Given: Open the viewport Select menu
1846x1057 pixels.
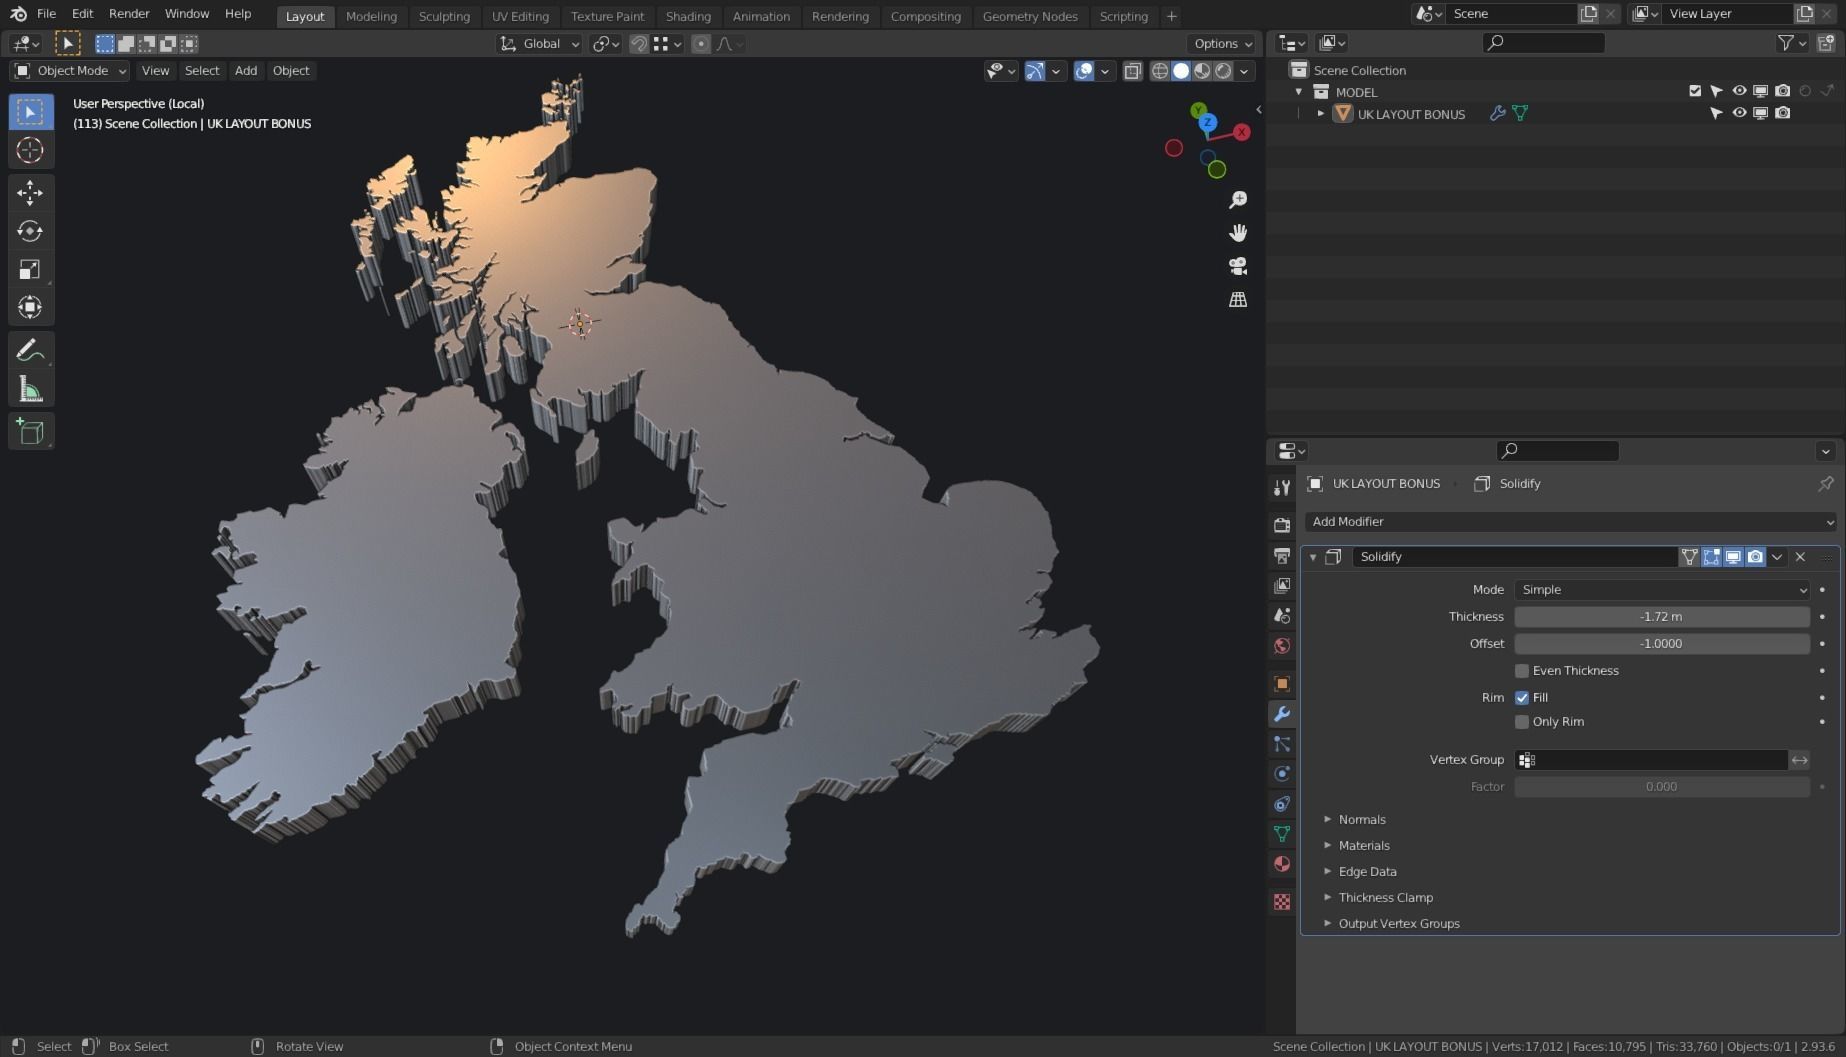Looking at the screenshot, I should [202, 71].
